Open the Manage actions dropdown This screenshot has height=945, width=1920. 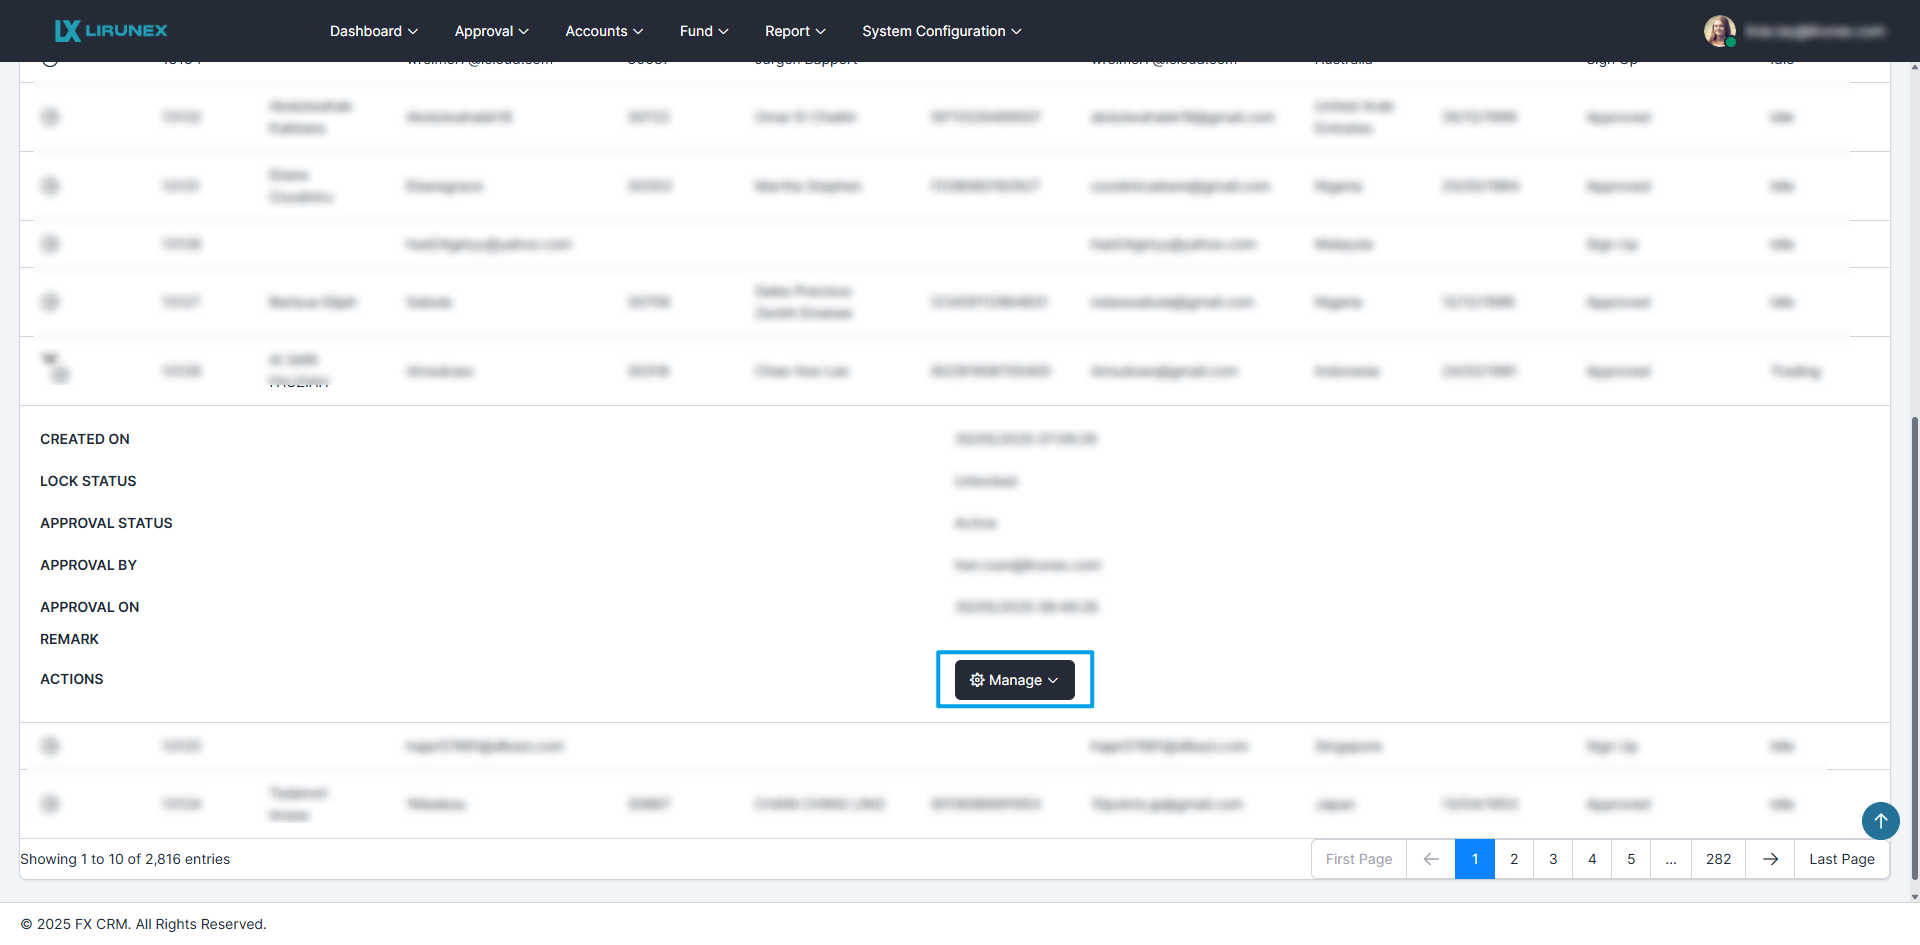(1014, 680)
